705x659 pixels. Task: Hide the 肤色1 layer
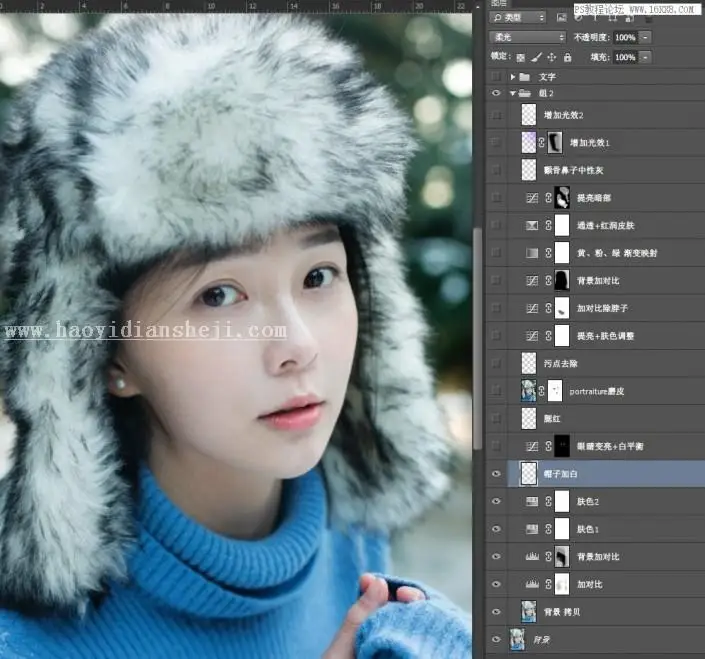point(496,529)
